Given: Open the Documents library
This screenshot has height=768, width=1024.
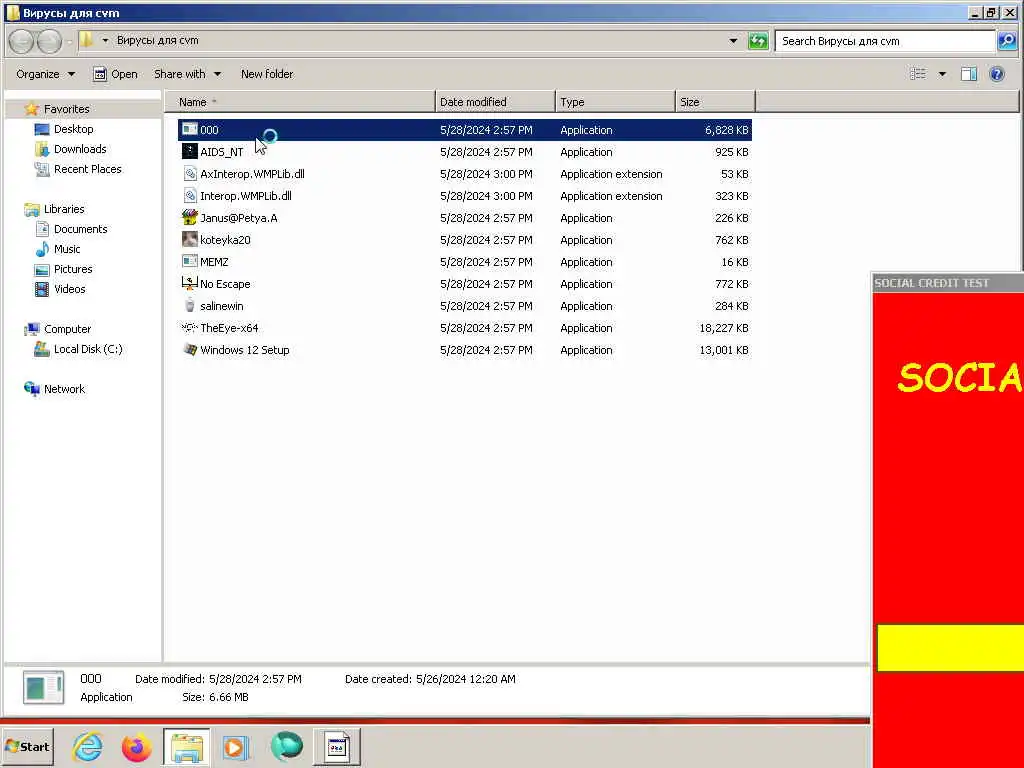Looking at the screenshot, I should tap(80, 229).
